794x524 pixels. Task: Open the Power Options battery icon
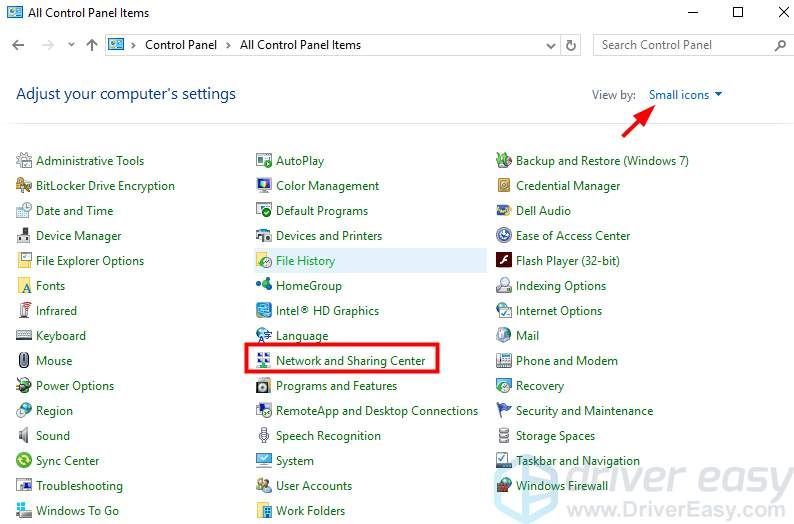coord(24,385)
